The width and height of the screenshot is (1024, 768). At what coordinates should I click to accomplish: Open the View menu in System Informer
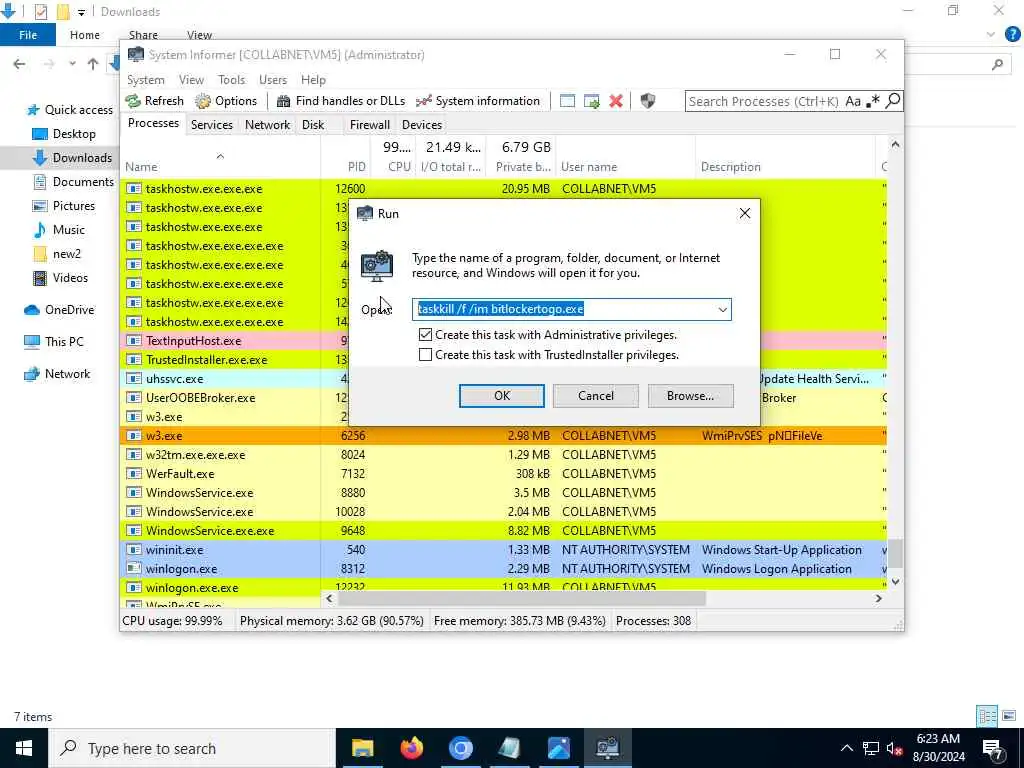pyautogui.click(x=191, y=80)
